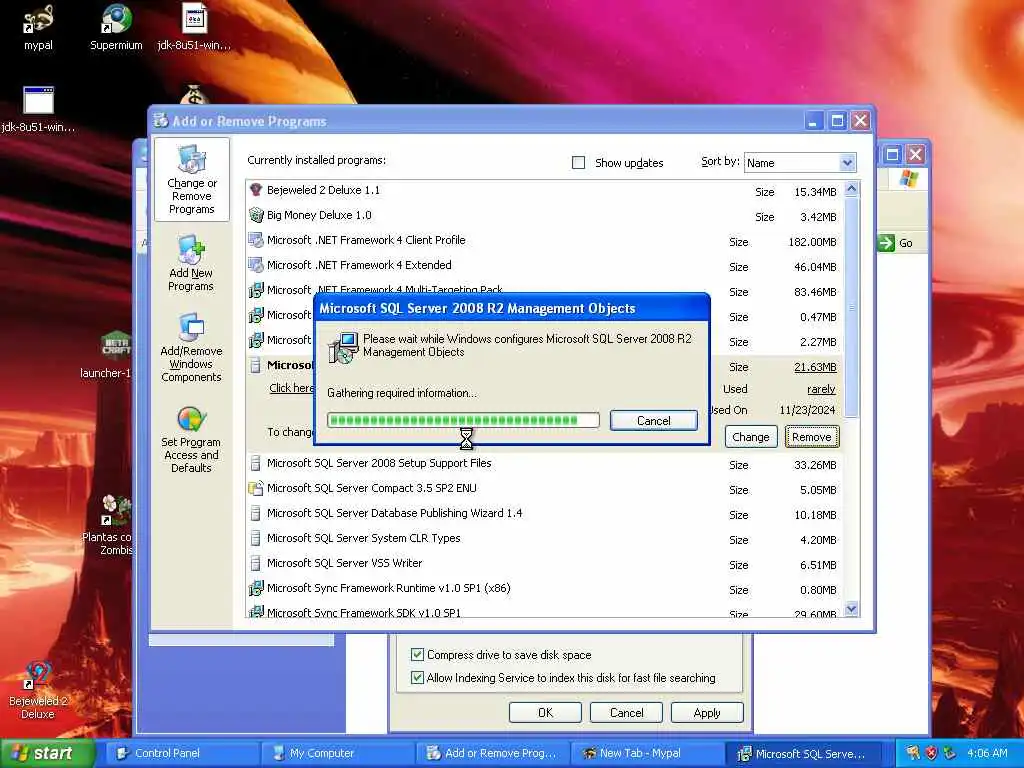
Task: Click the Change or Remove Programs sidebar icon
Action: click(191, 159)
